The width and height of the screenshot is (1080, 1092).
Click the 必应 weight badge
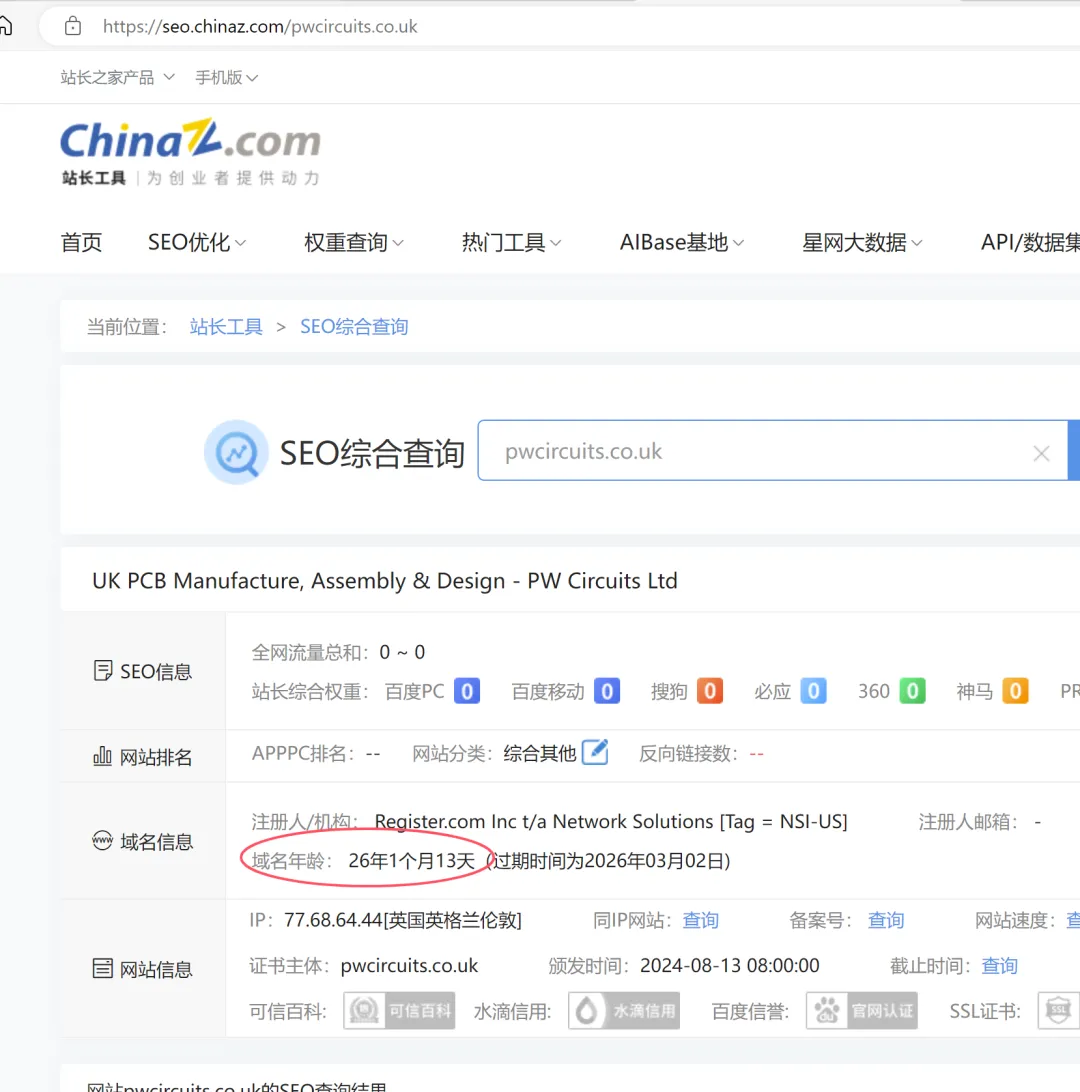click(813, 691)
